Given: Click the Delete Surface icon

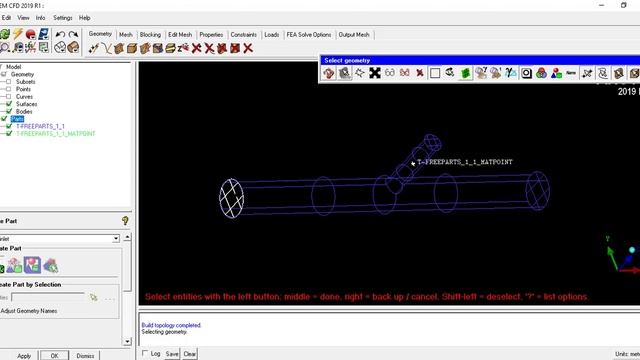Looking at the screenshot, I should point(222,49).
